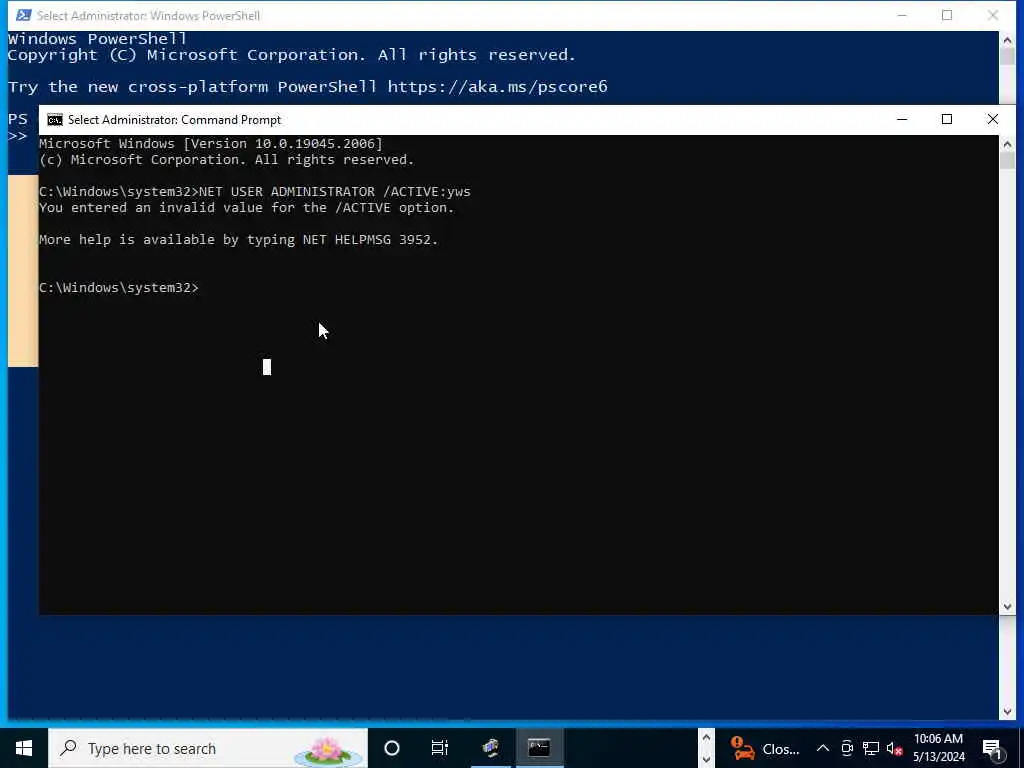
Task: Maximize the Windows PowerShell window
Action: tap(947, 15)
